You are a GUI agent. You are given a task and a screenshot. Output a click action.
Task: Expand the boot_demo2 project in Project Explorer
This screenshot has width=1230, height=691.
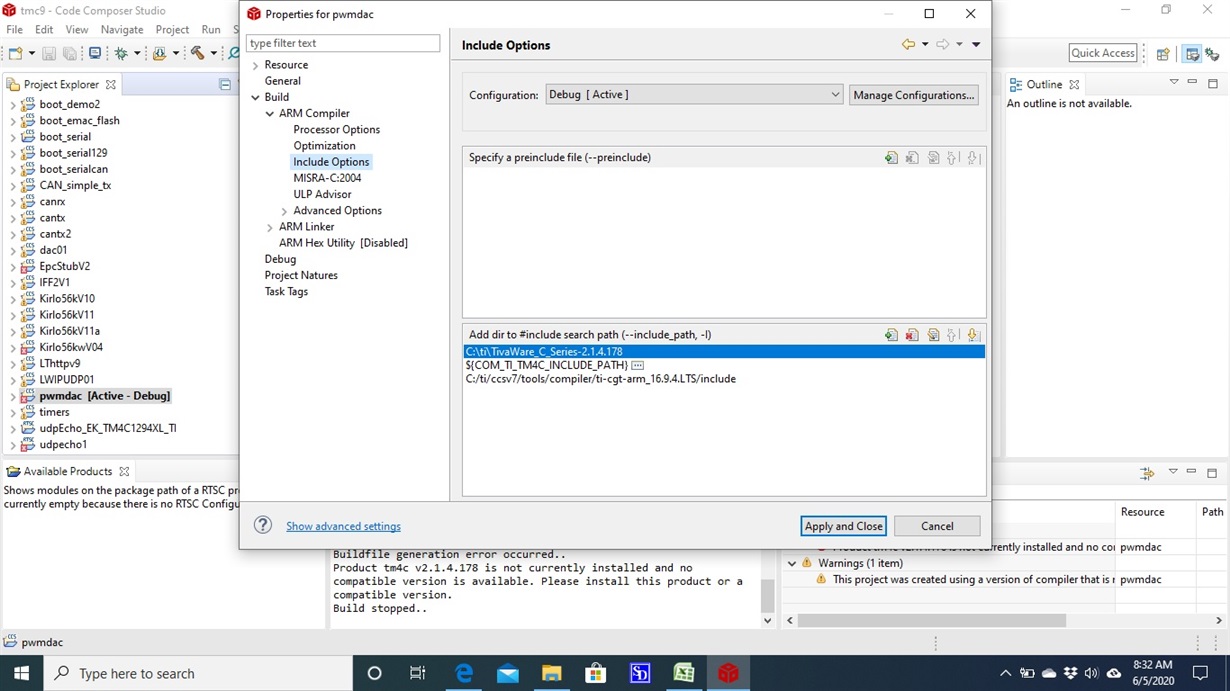coord(13,104)
